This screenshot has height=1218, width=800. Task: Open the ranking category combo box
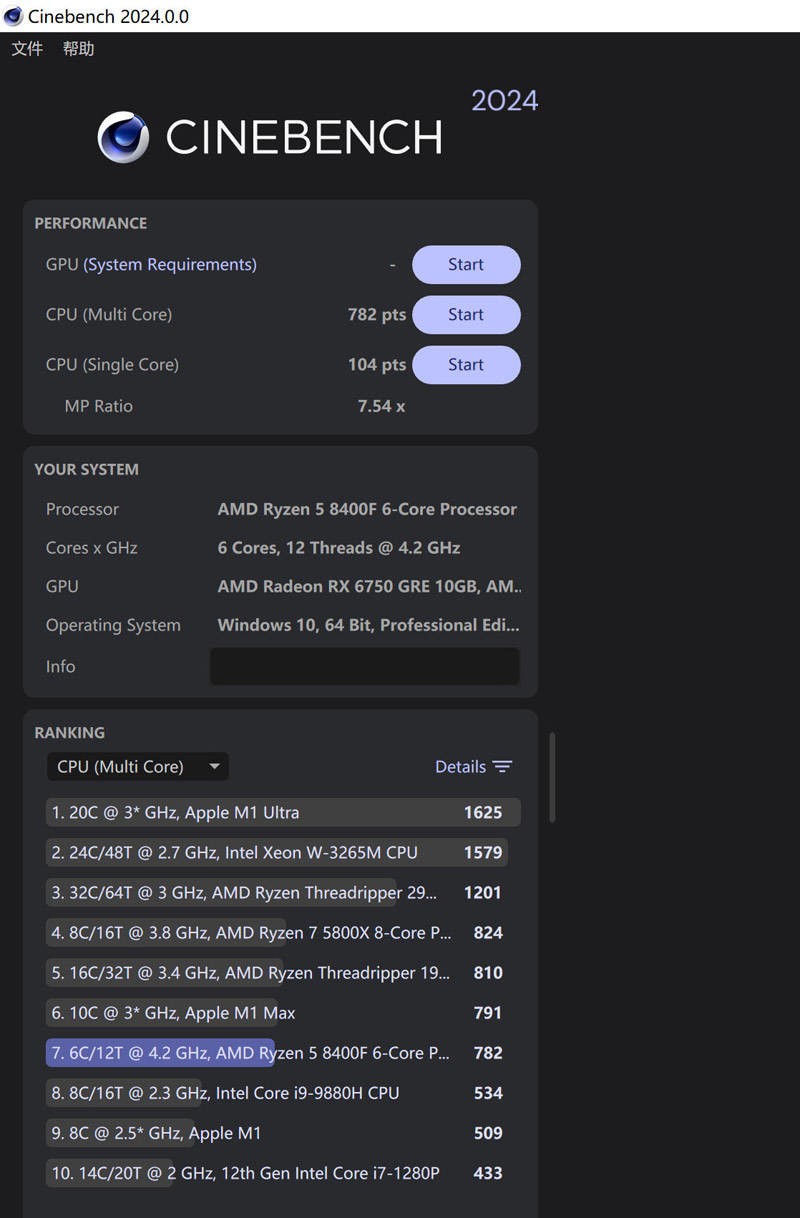137,766
